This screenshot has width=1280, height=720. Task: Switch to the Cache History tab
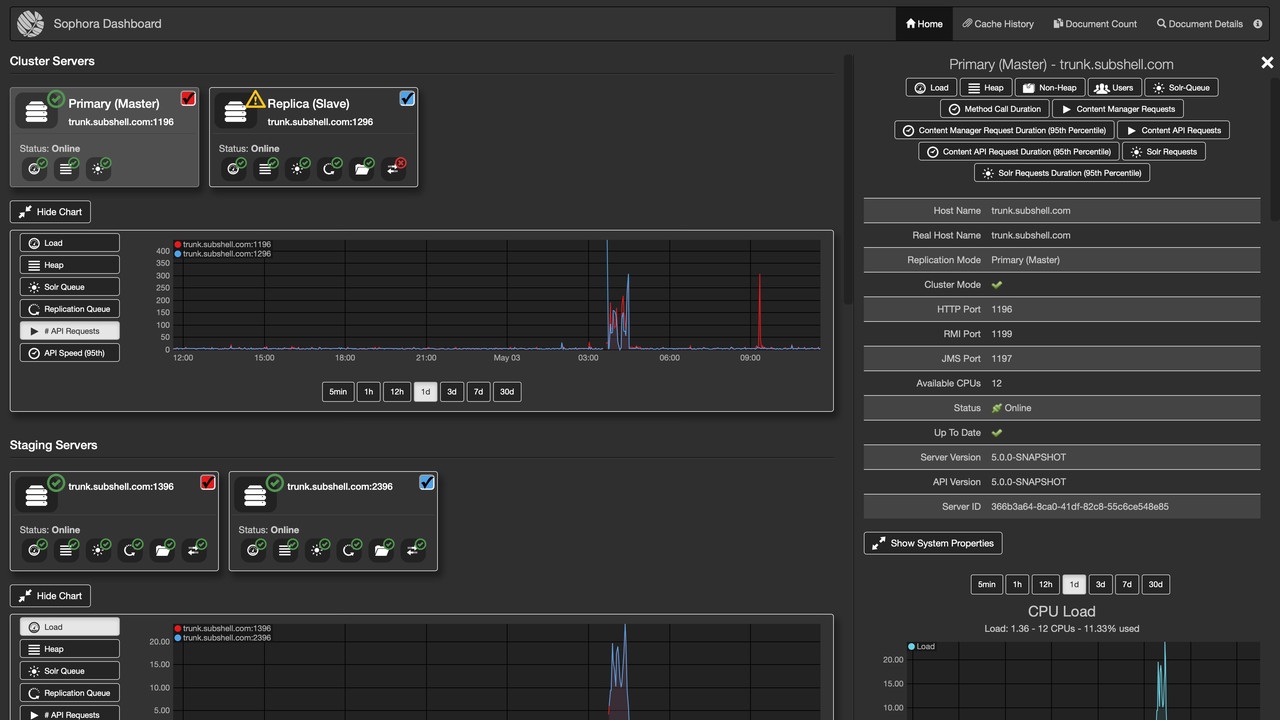coord(997,23)
